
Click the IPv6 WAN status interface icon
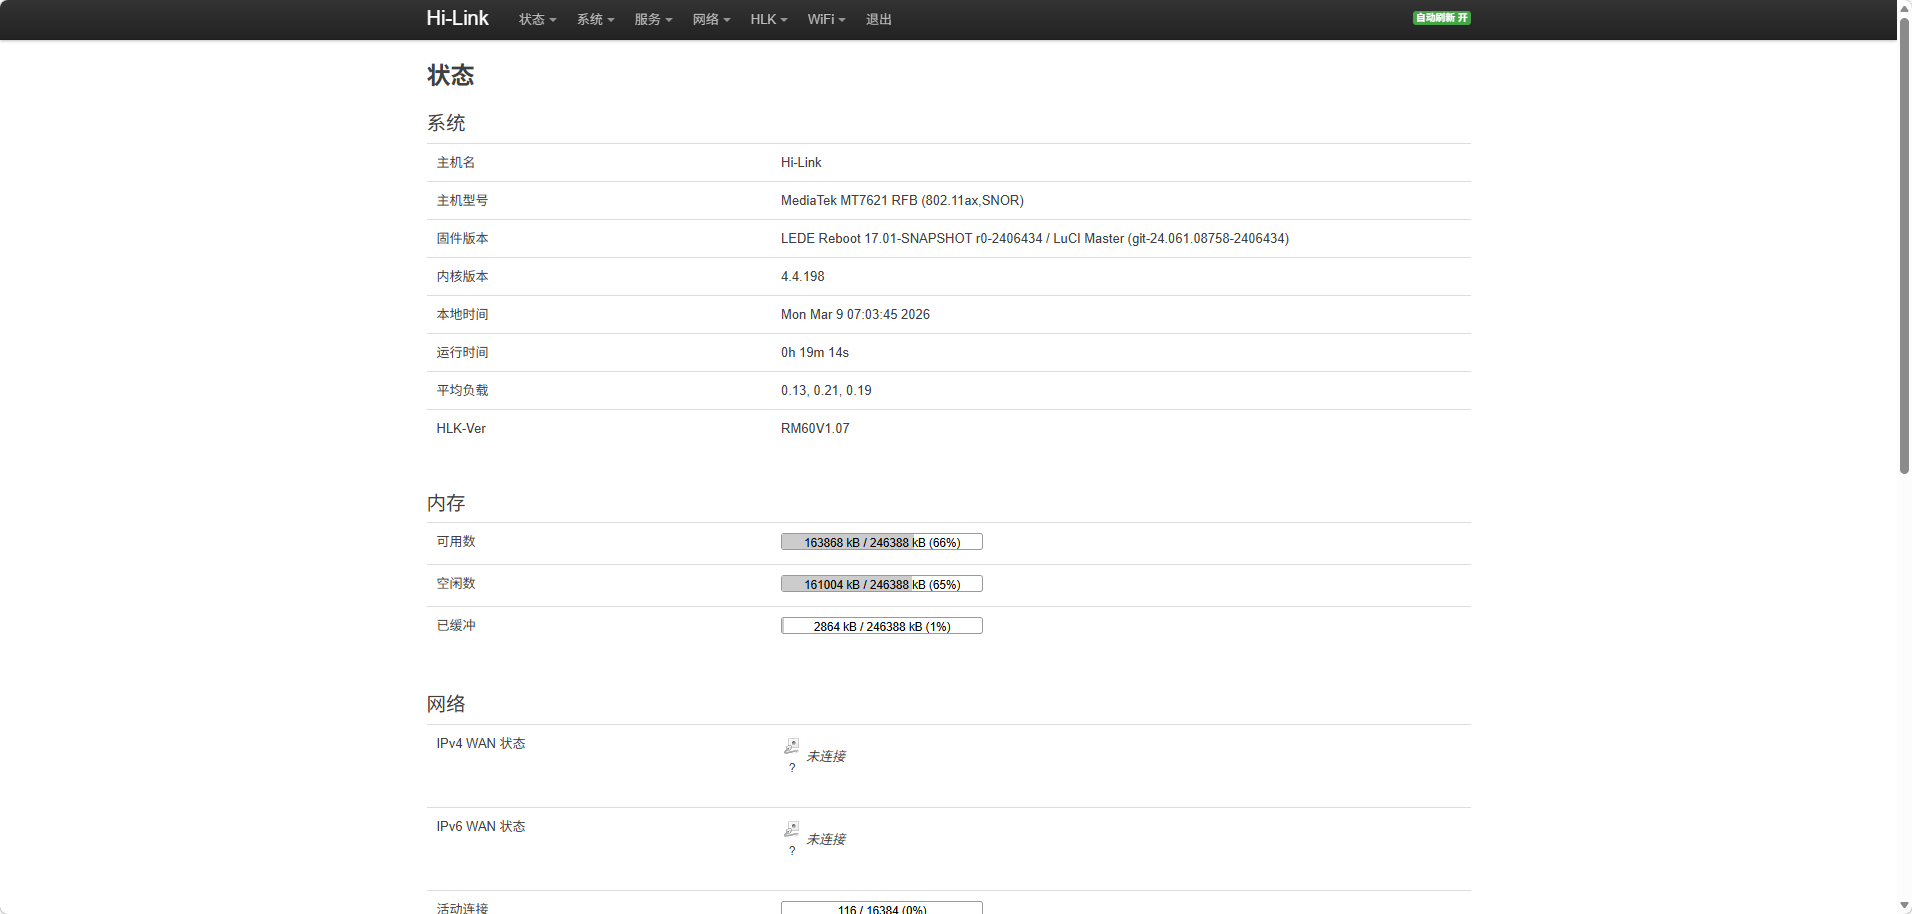[791, 830]
